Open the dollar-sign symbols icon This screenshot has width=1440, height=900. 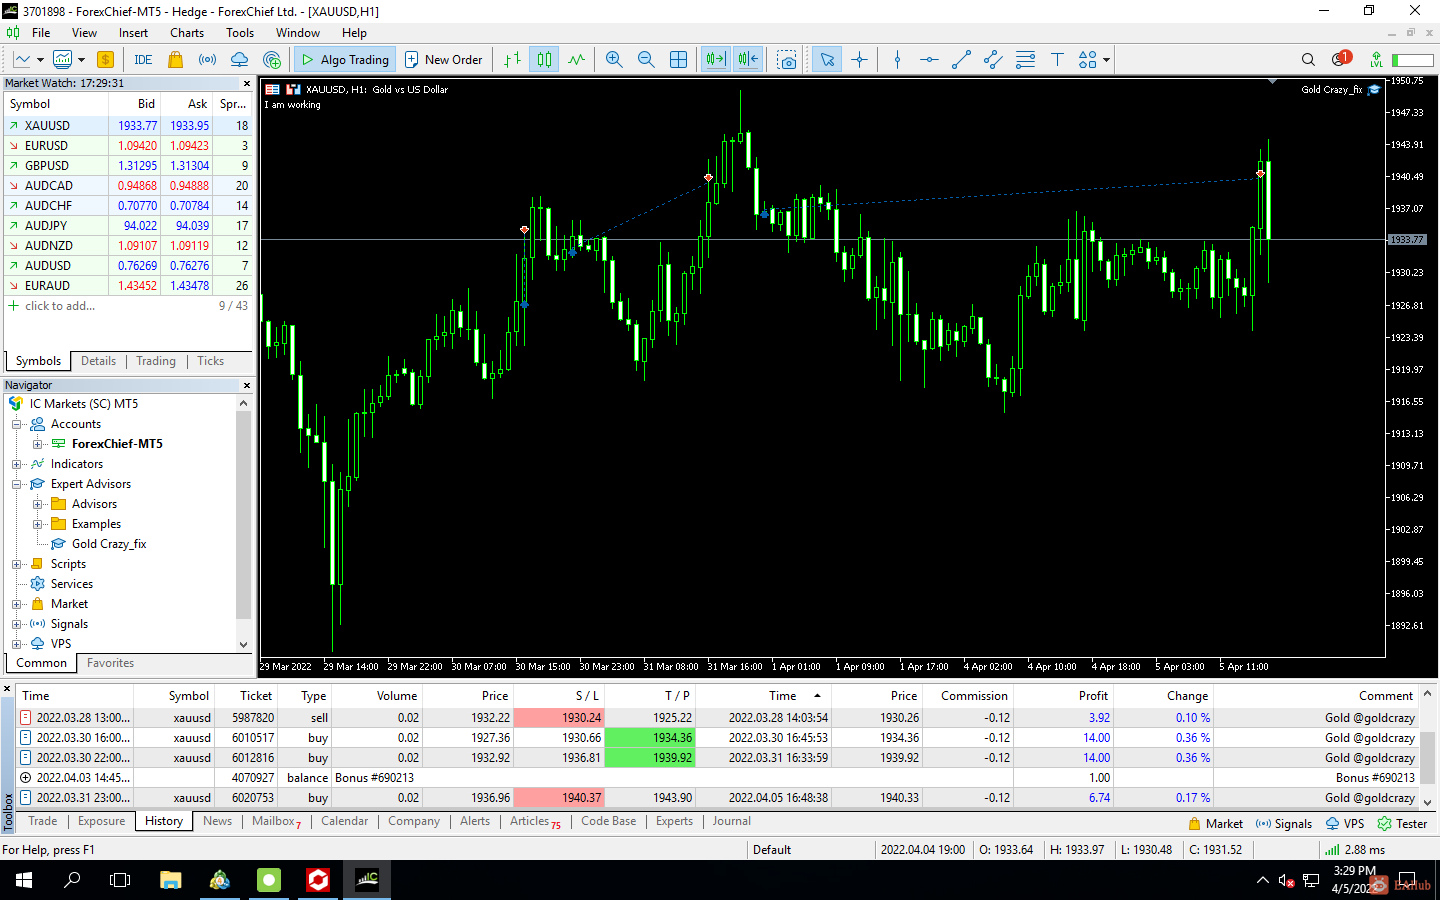(x=105, y=59)
